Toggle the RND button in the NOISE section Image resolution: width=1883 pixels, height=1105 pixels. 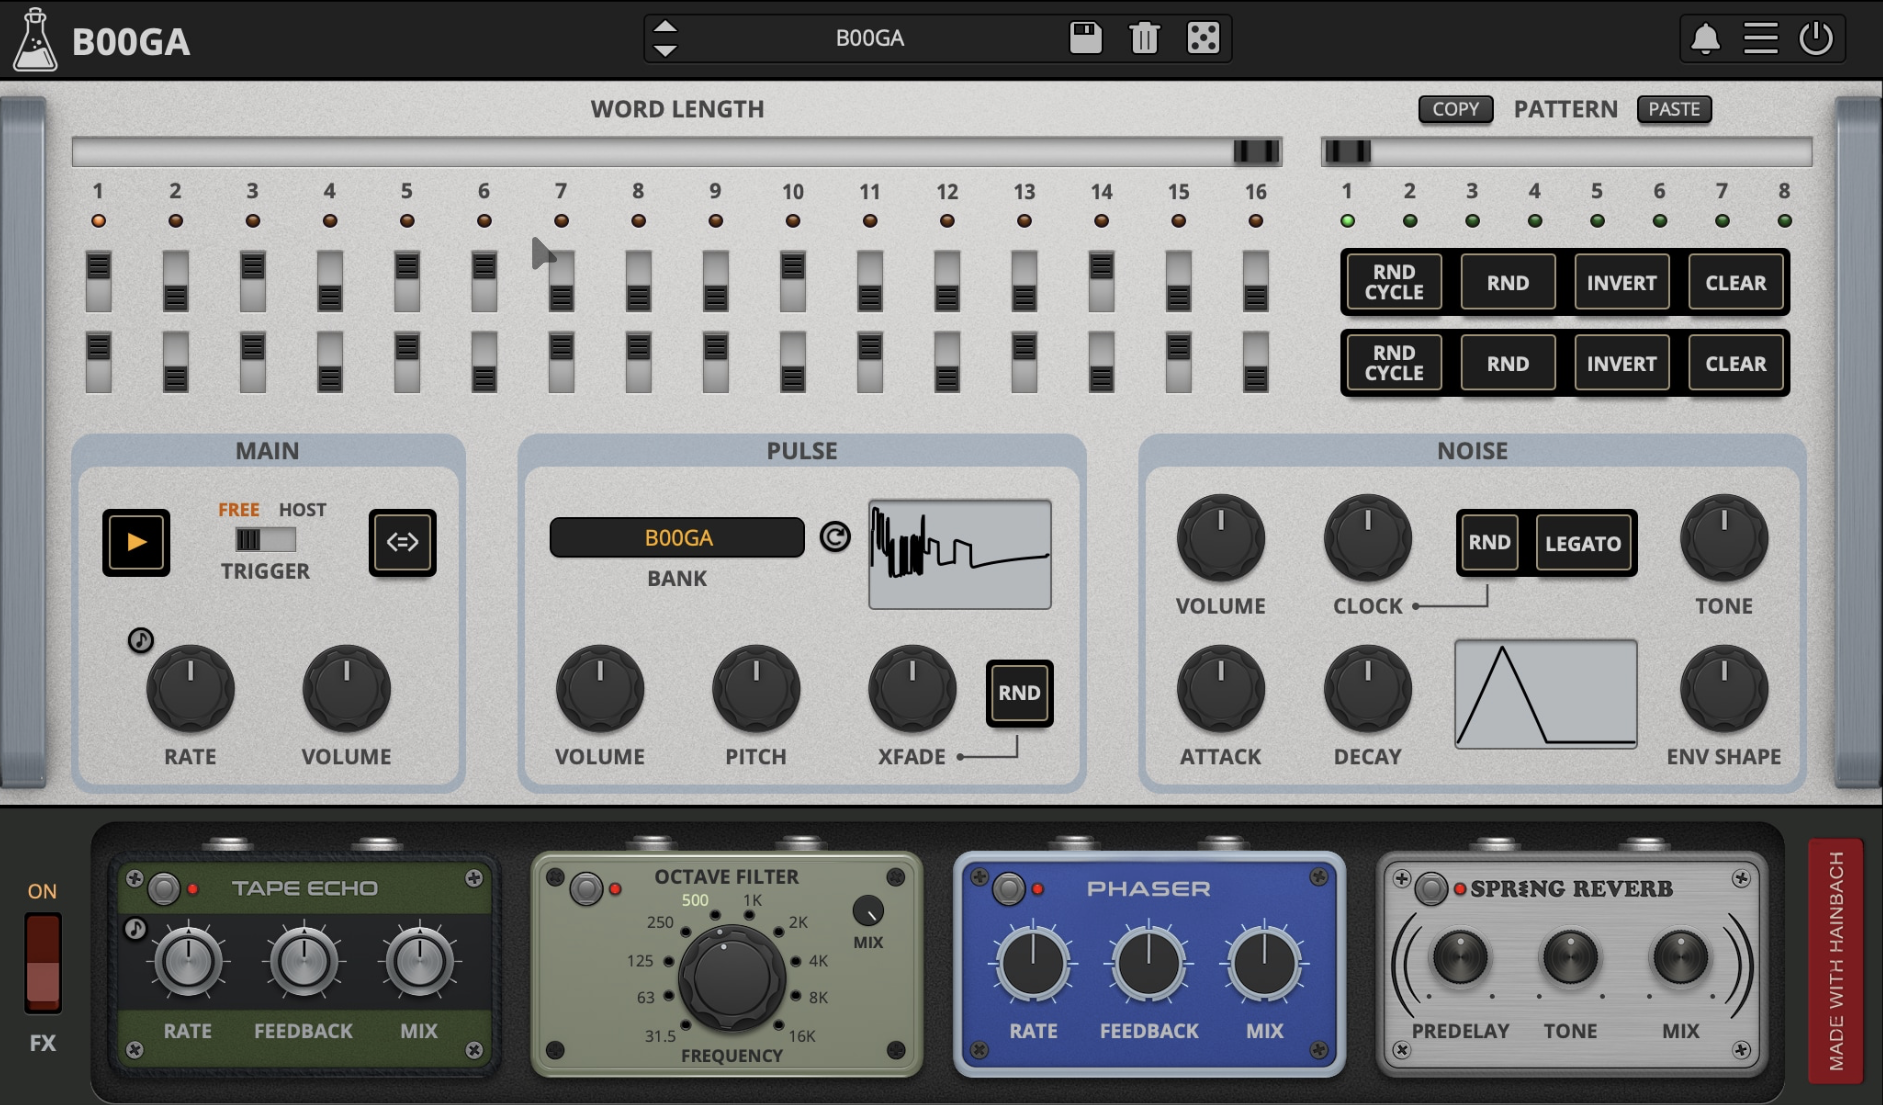[x=1489, y=543]
